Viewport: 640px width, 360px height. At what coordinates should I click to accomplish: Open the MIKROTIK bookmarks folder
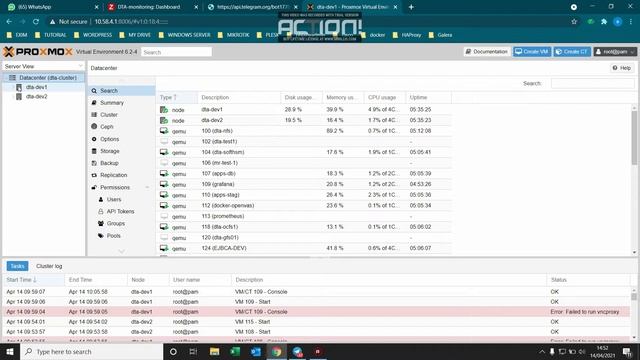click(233, 35)
